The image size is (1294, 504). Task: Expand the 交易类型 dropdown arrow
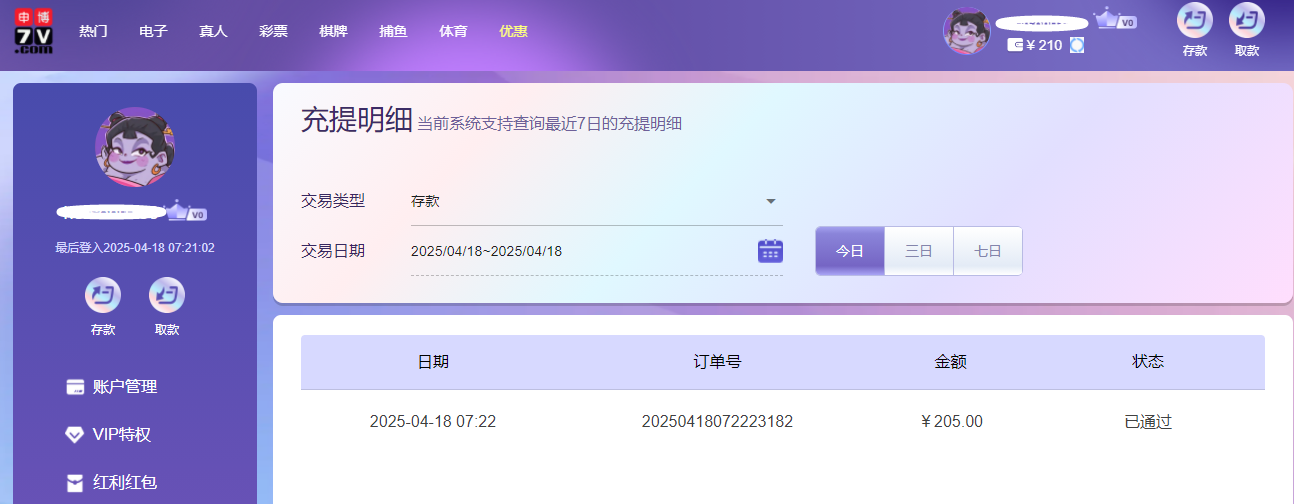click(x=770, y=201)
